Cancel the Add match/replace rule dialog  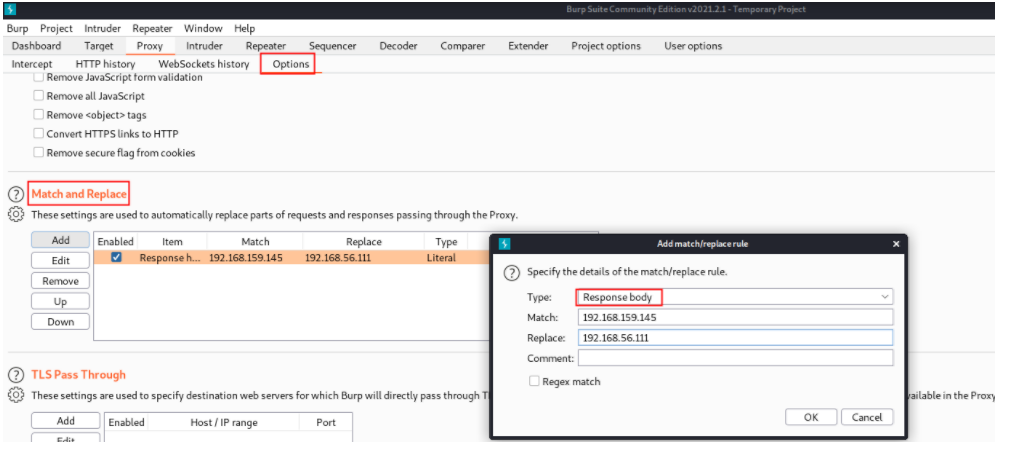[x=867, y=417]
